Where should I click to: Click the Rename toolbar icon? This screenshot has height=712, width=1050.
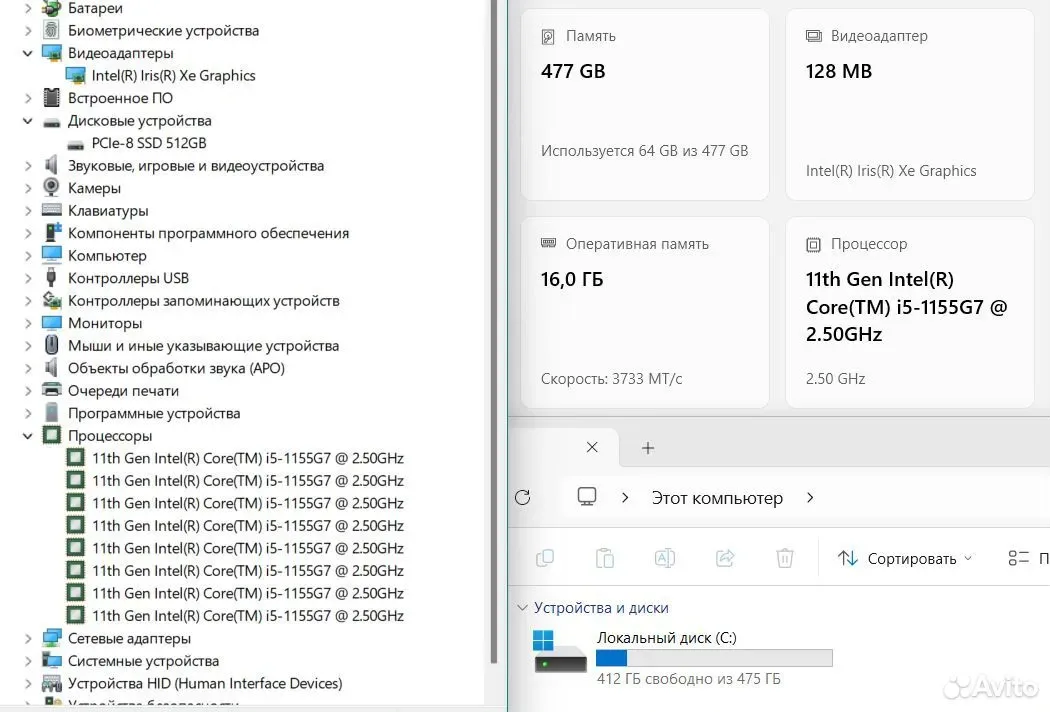pyautogui.click(x=665, y=558)
